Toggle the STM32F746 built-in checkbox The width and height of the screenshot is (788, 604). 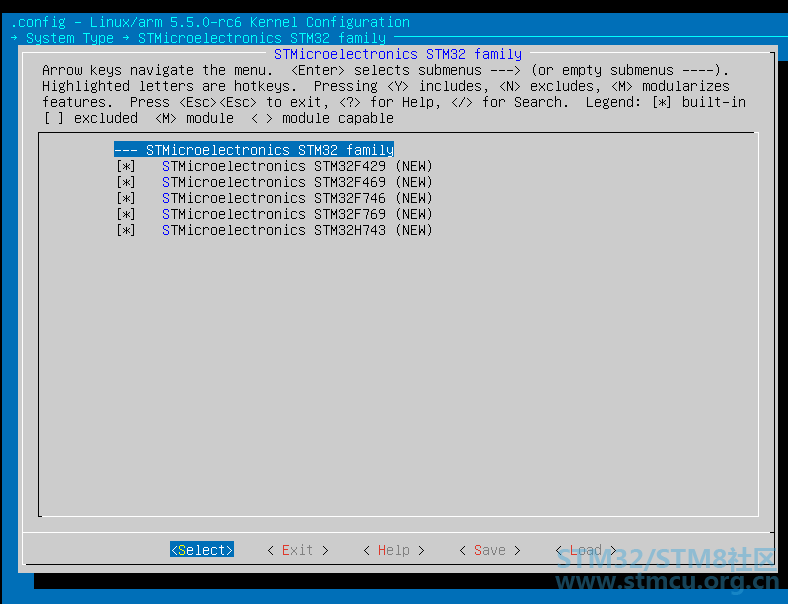[x=126, y=198]
